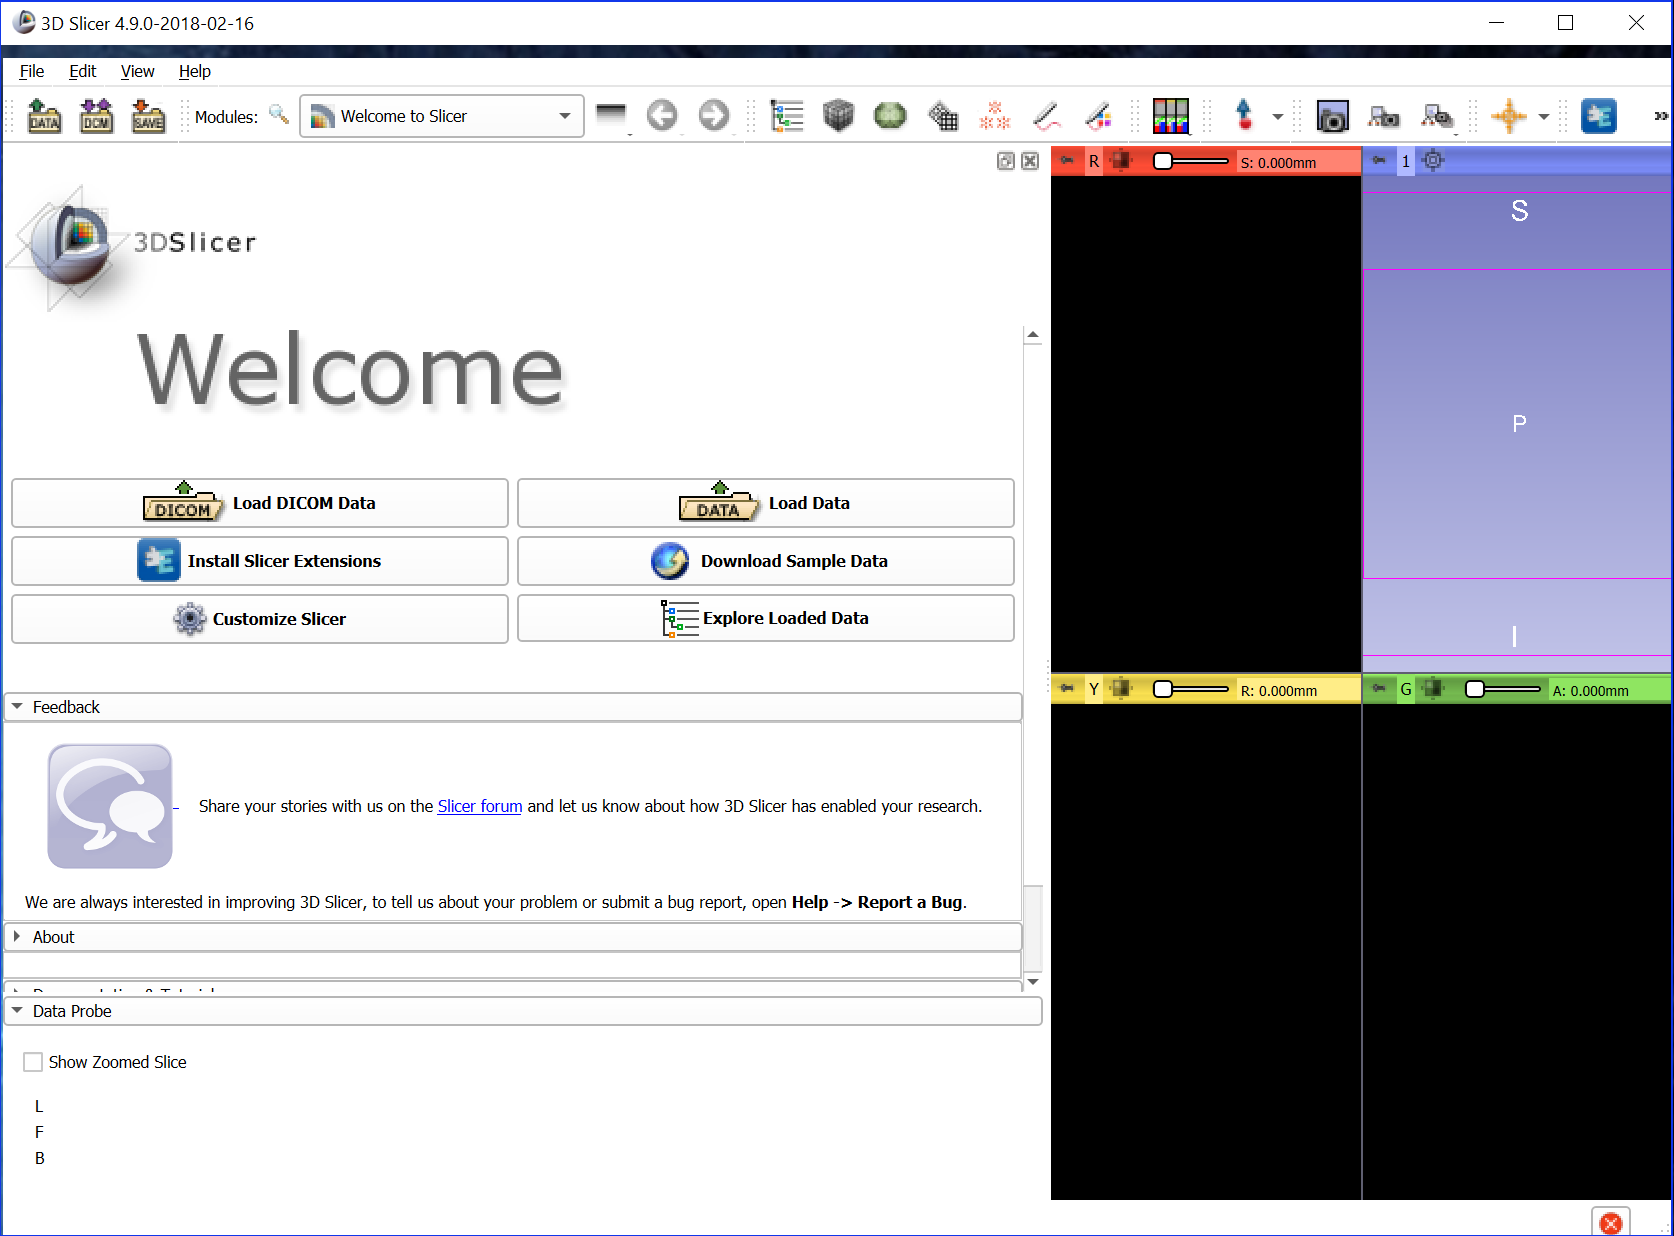Image resolution: width=1674 pixels, height=1236 pixels.
Task: Click the Explore Loaded Data button
Action: [766, 618]
